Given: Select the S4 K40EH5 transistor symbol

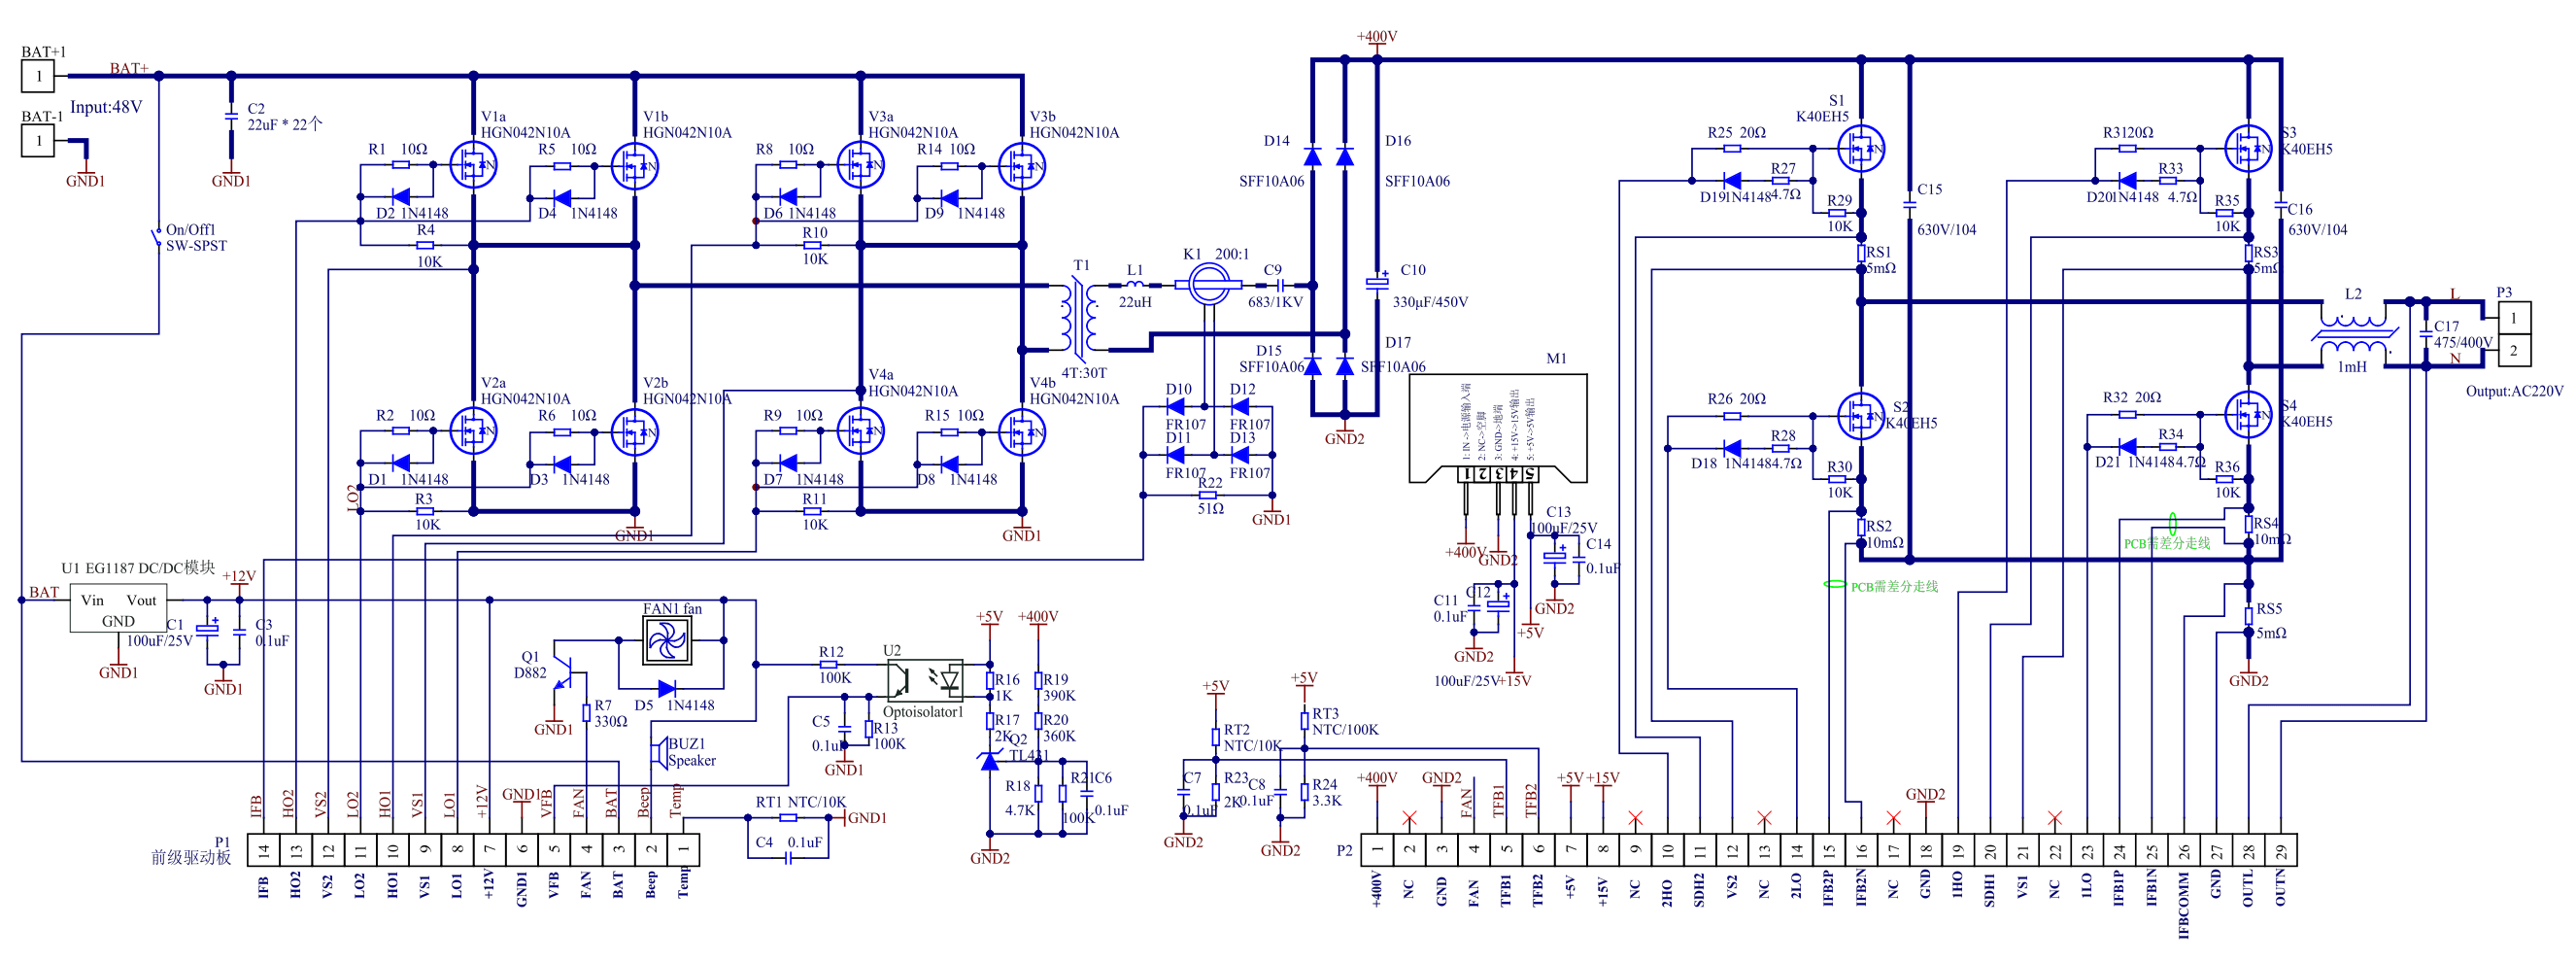Looking at the screenshot, I should (x=2247, y=414).
